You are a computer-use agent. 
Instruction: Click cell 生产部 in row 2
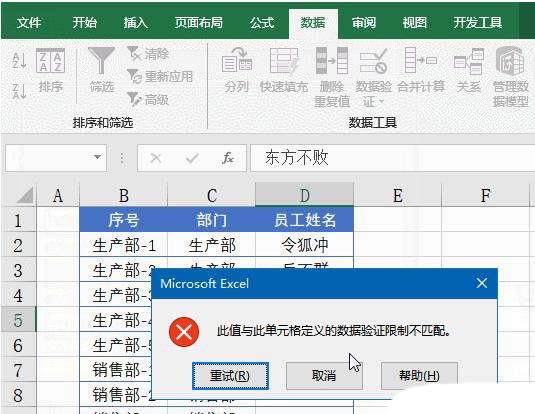point(212,245)
